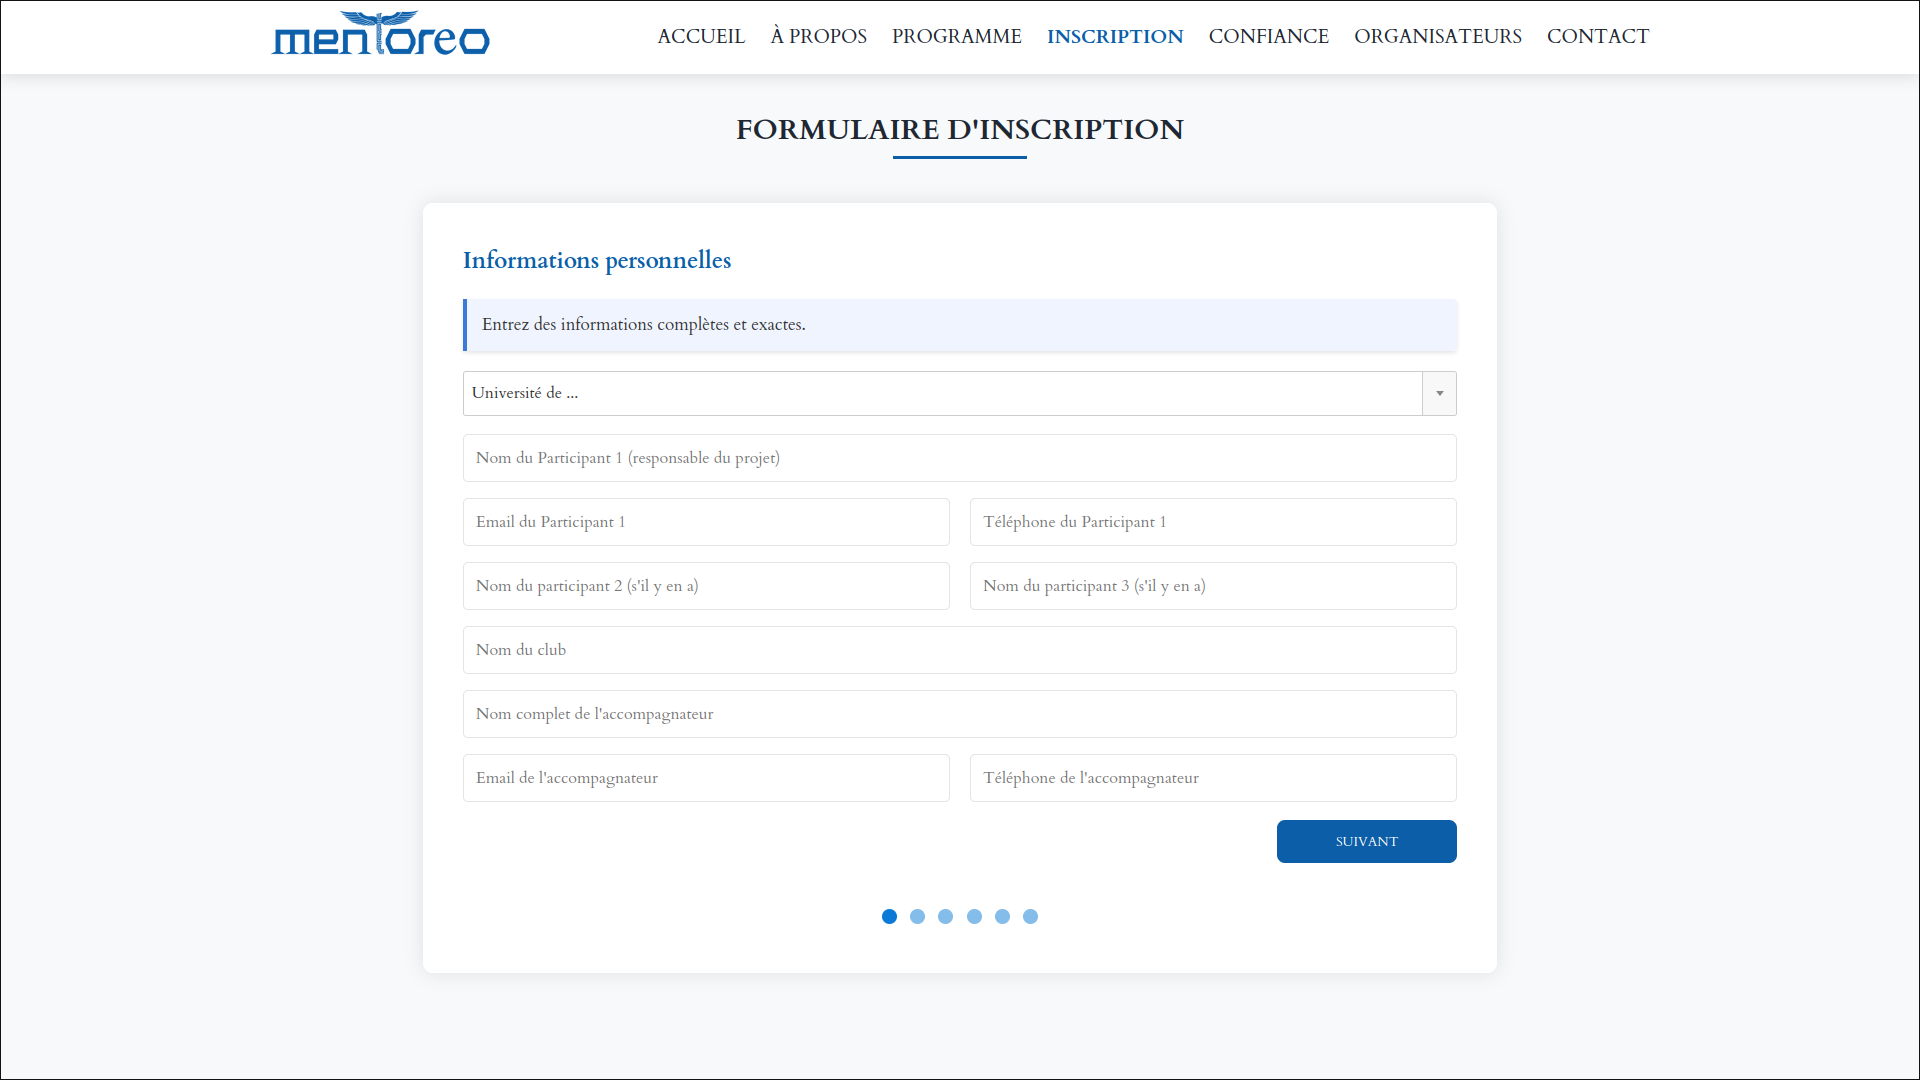
Task: Focus the Nom du participant 3 field
Action: [1212, 586]
